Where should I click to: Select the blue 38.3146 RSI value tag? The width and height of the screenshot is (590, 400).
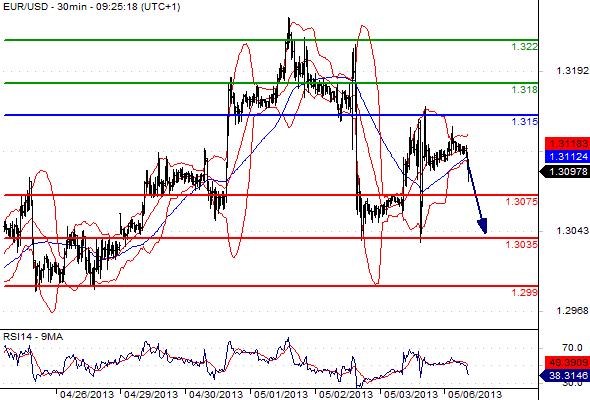(x=565, y=375)
